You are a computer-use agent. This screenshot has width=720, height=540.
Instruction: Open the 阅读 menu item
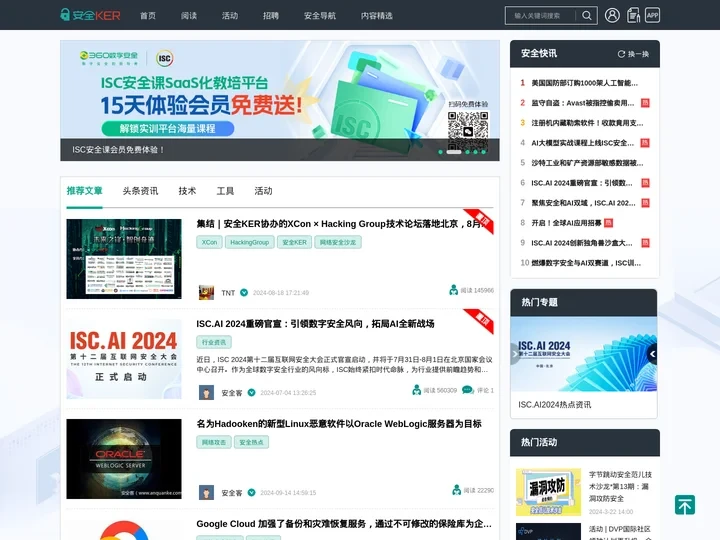(189, 16)
